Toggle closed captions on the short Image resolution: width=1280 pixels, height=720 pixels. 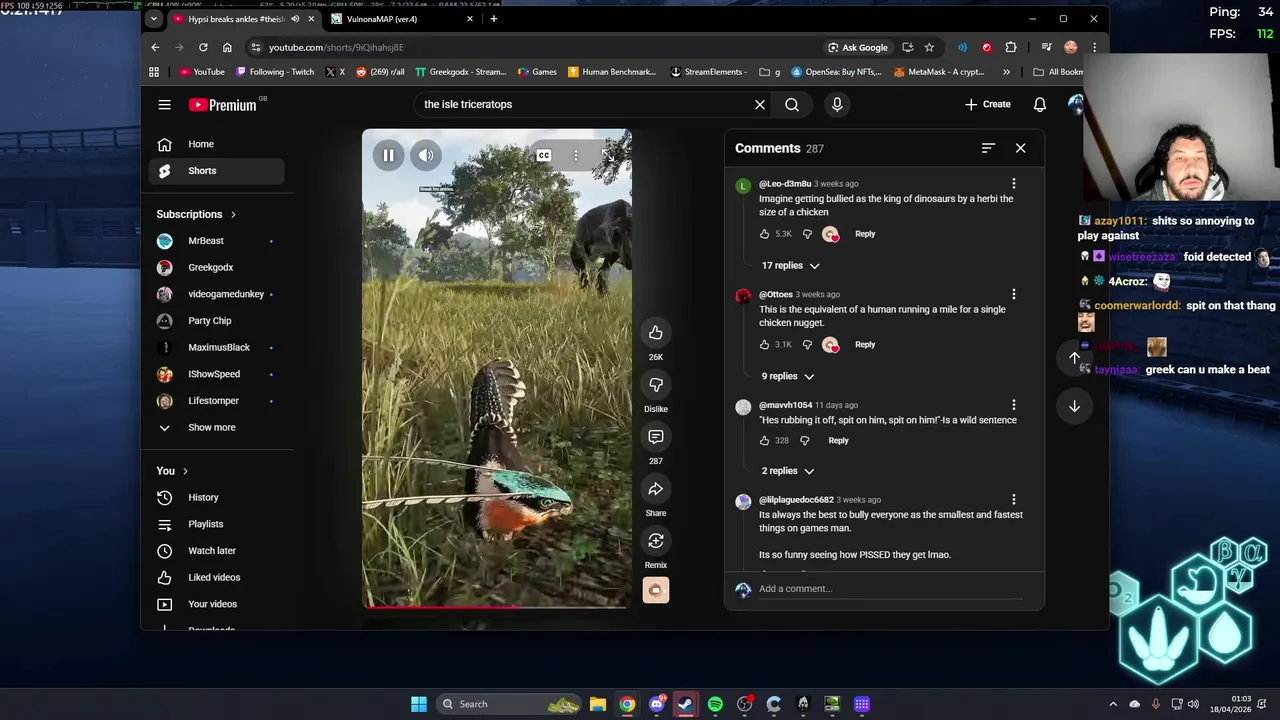(x=544, y=155)
